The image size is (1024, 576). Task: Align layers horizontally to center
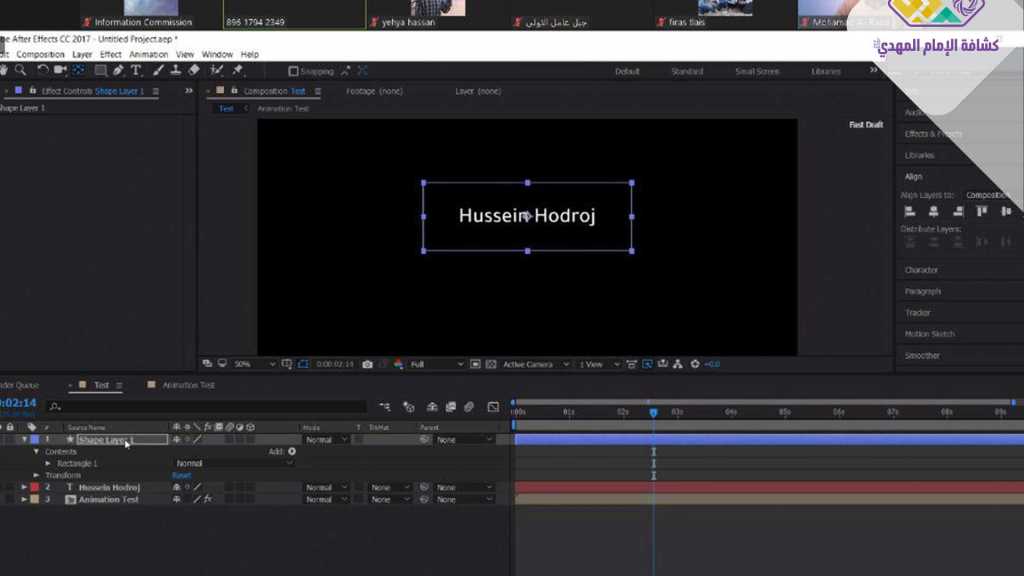pyautogui.click(x=934, y=212)
